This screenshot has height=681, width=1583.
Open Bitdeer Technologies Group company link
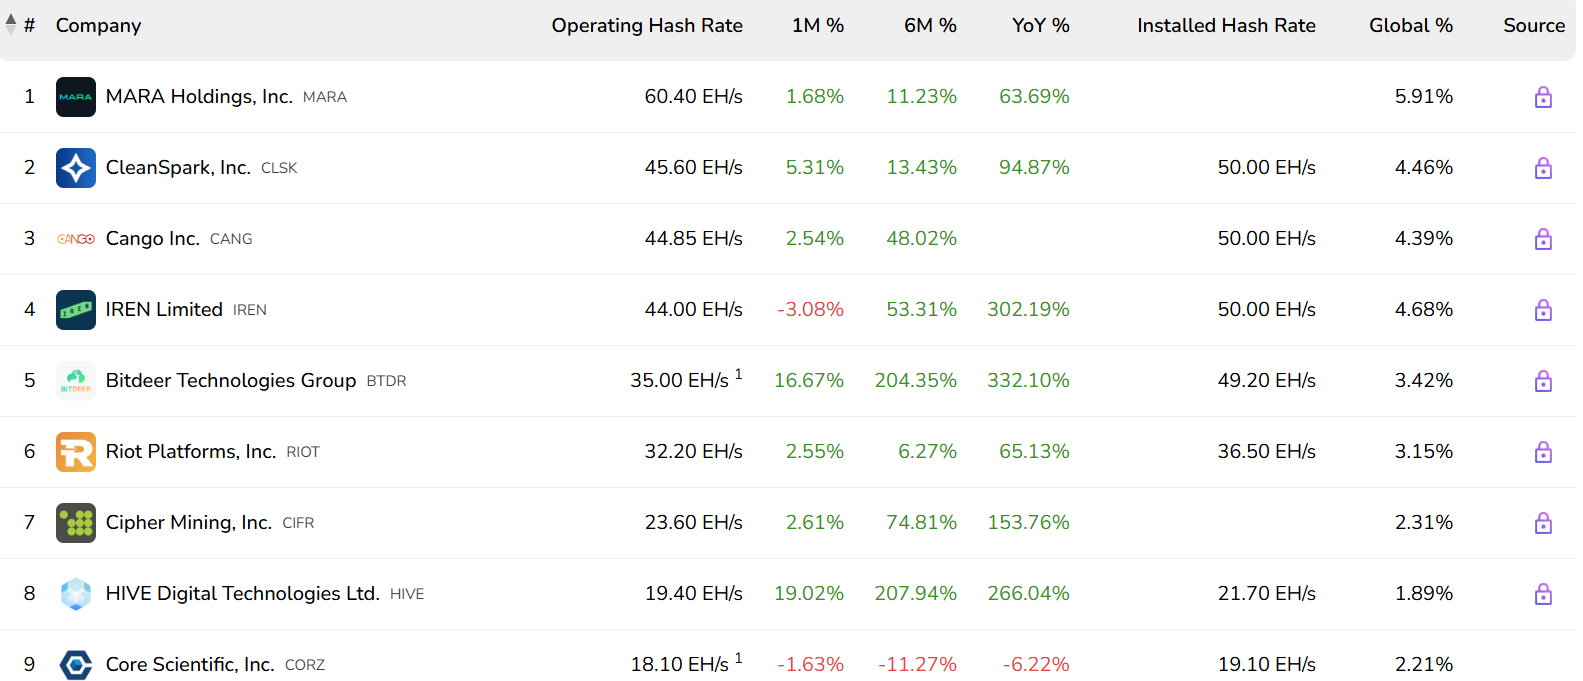(231, 381)
